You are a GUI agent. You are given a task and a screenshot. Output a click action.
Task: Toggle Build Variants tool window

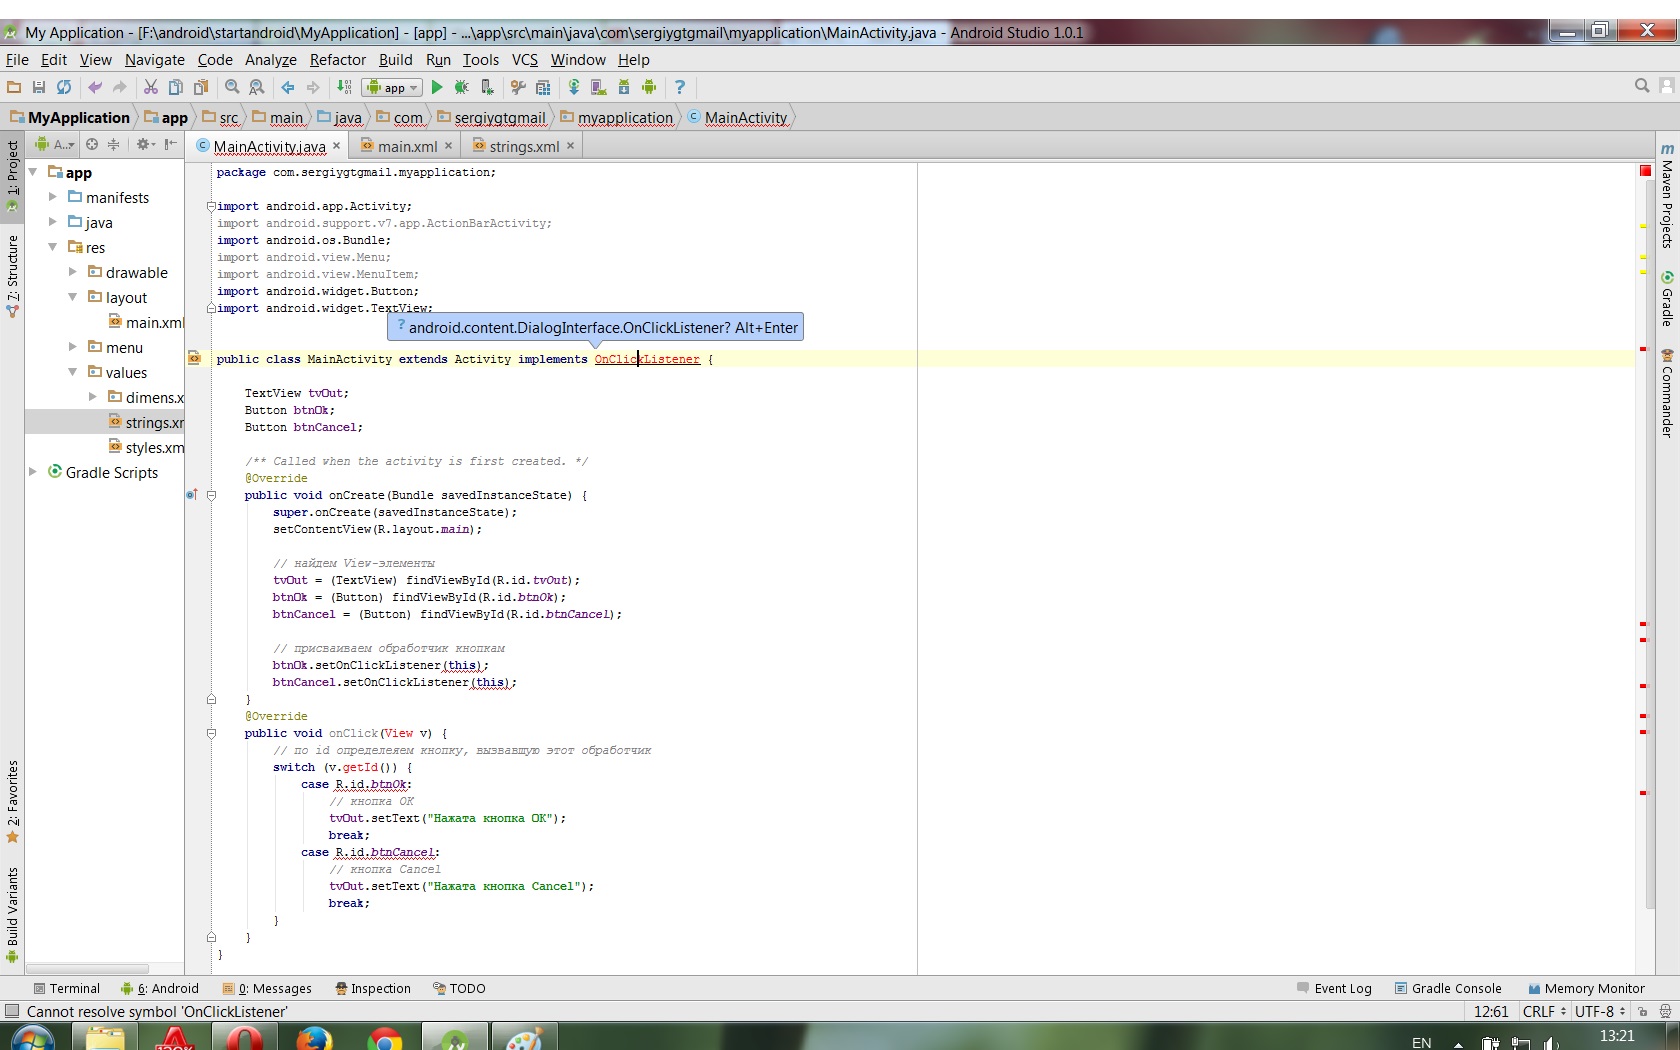12,914
